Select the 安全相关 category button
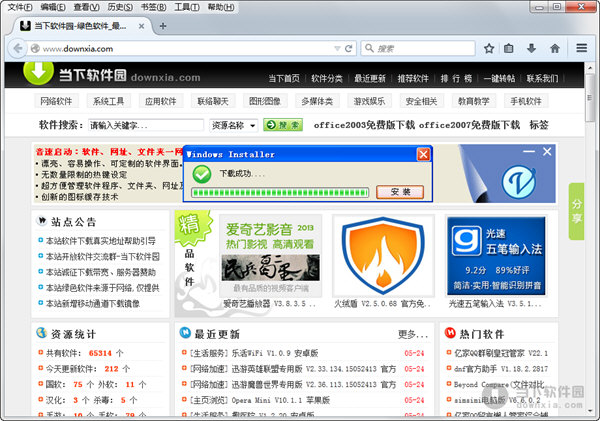This screenshot has height=421, width=600. [421, 101]
